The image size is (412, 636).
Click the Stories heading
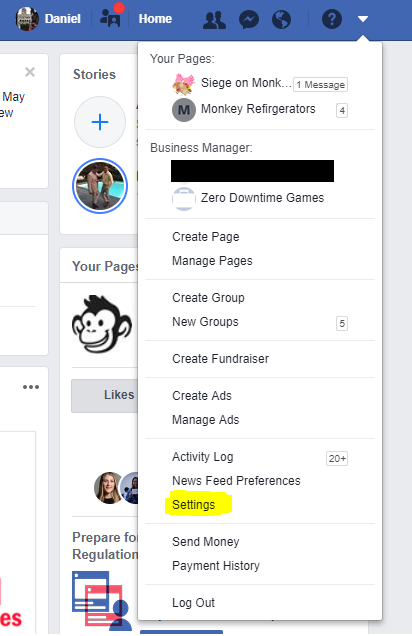tap(94, 74)
